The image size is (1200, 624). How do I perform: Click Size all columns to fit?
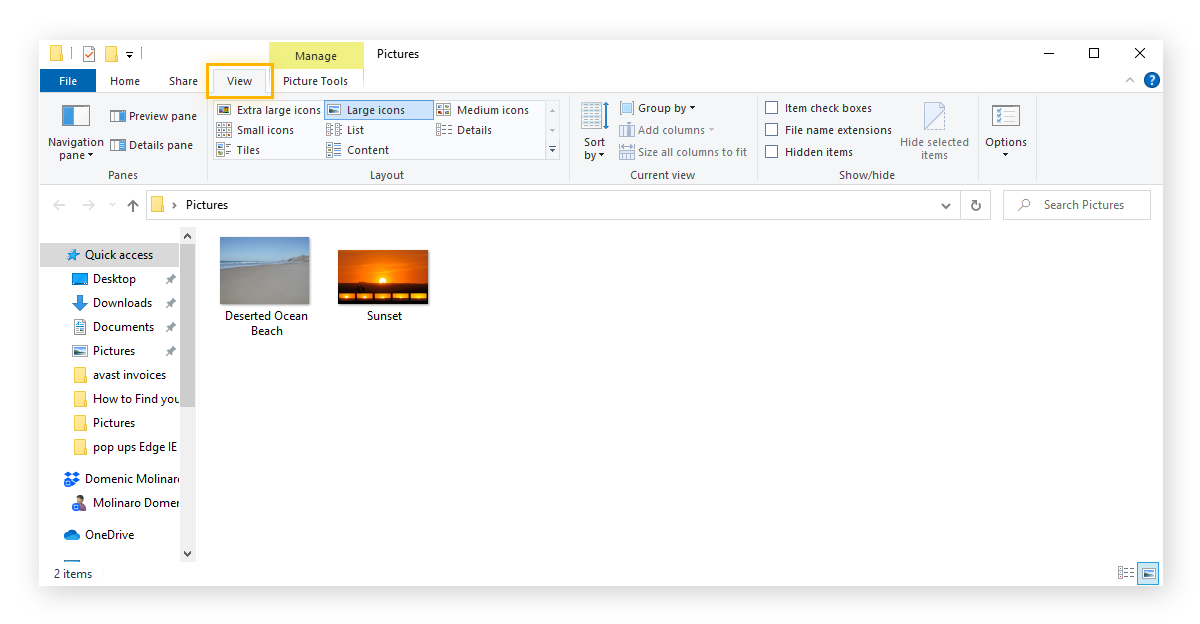tap(682, 152)
